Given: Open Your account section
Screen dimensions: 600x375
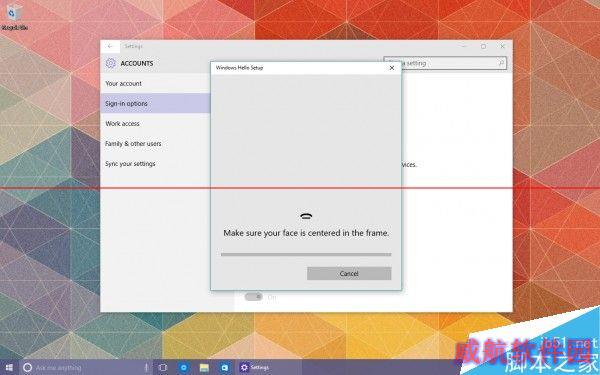Looking at the screenshot, I should click(155, 83).
